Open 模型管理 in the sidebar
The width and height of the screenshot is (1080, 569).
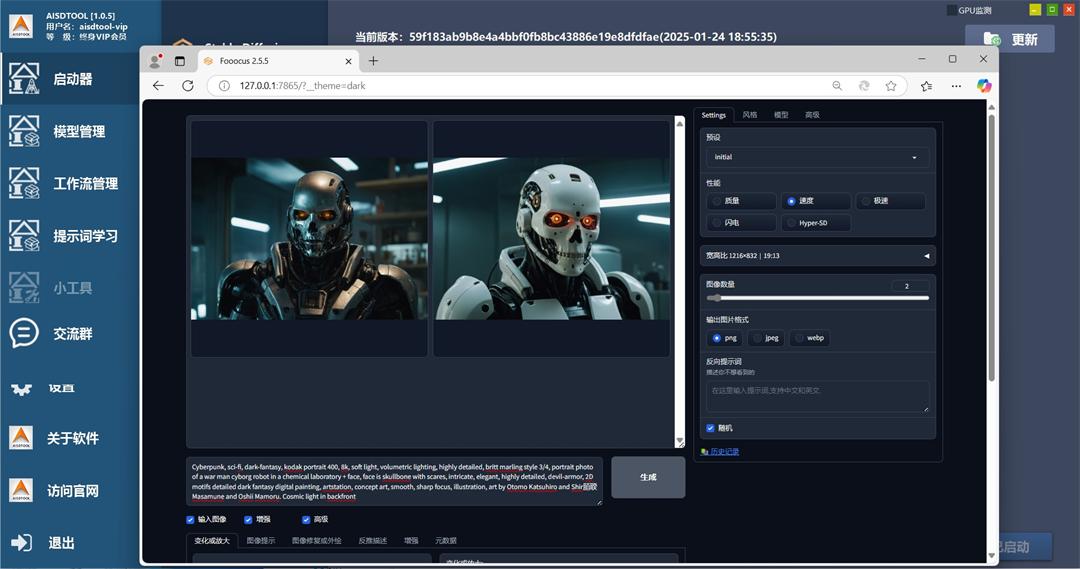tap(78, 131)
